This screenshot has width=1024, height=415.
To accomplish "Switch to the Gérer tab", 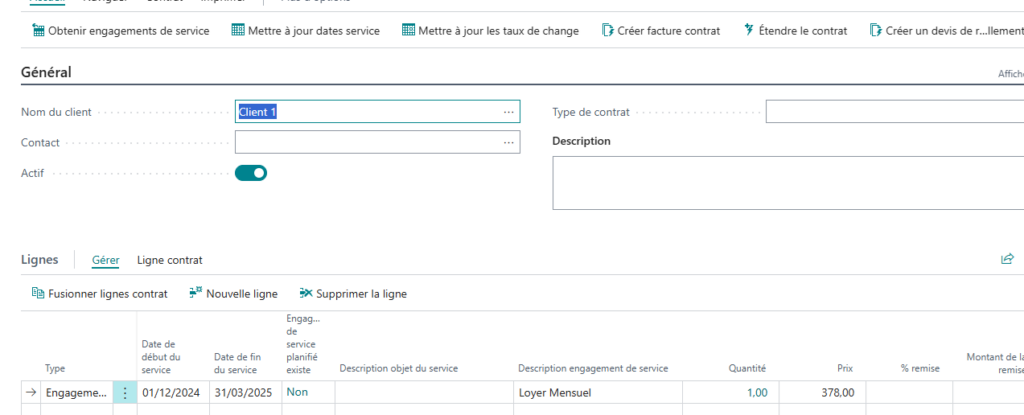I will [105, 260].
